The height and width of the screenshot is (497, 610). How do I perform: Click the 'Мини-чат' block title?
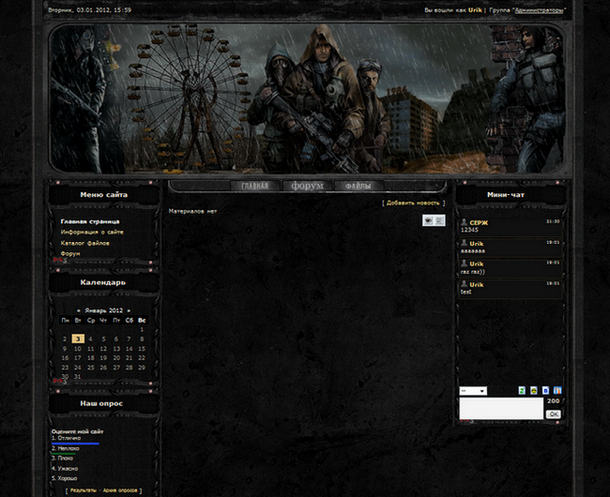coord(506,194)
